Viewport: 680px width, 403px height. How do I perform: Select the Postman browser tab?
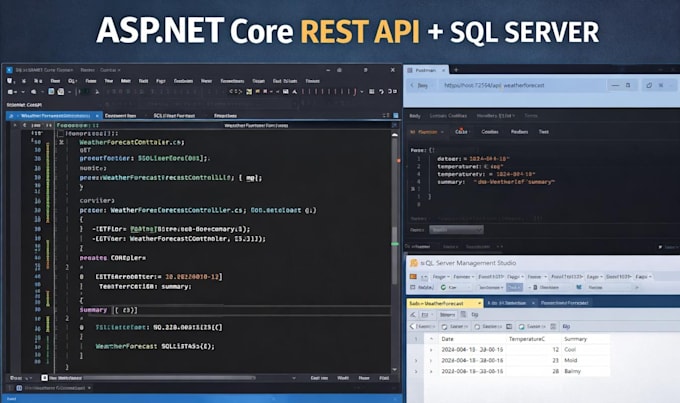425,70
